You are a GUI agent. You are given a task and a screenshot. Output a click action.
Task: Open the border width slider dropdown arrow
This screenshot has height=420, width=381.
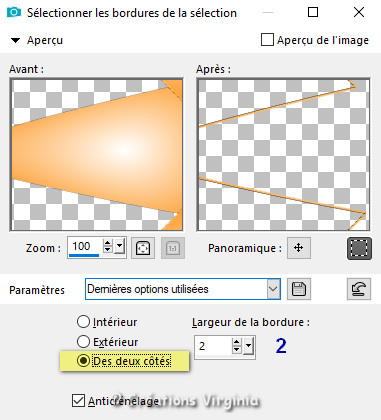coord(249,346)
